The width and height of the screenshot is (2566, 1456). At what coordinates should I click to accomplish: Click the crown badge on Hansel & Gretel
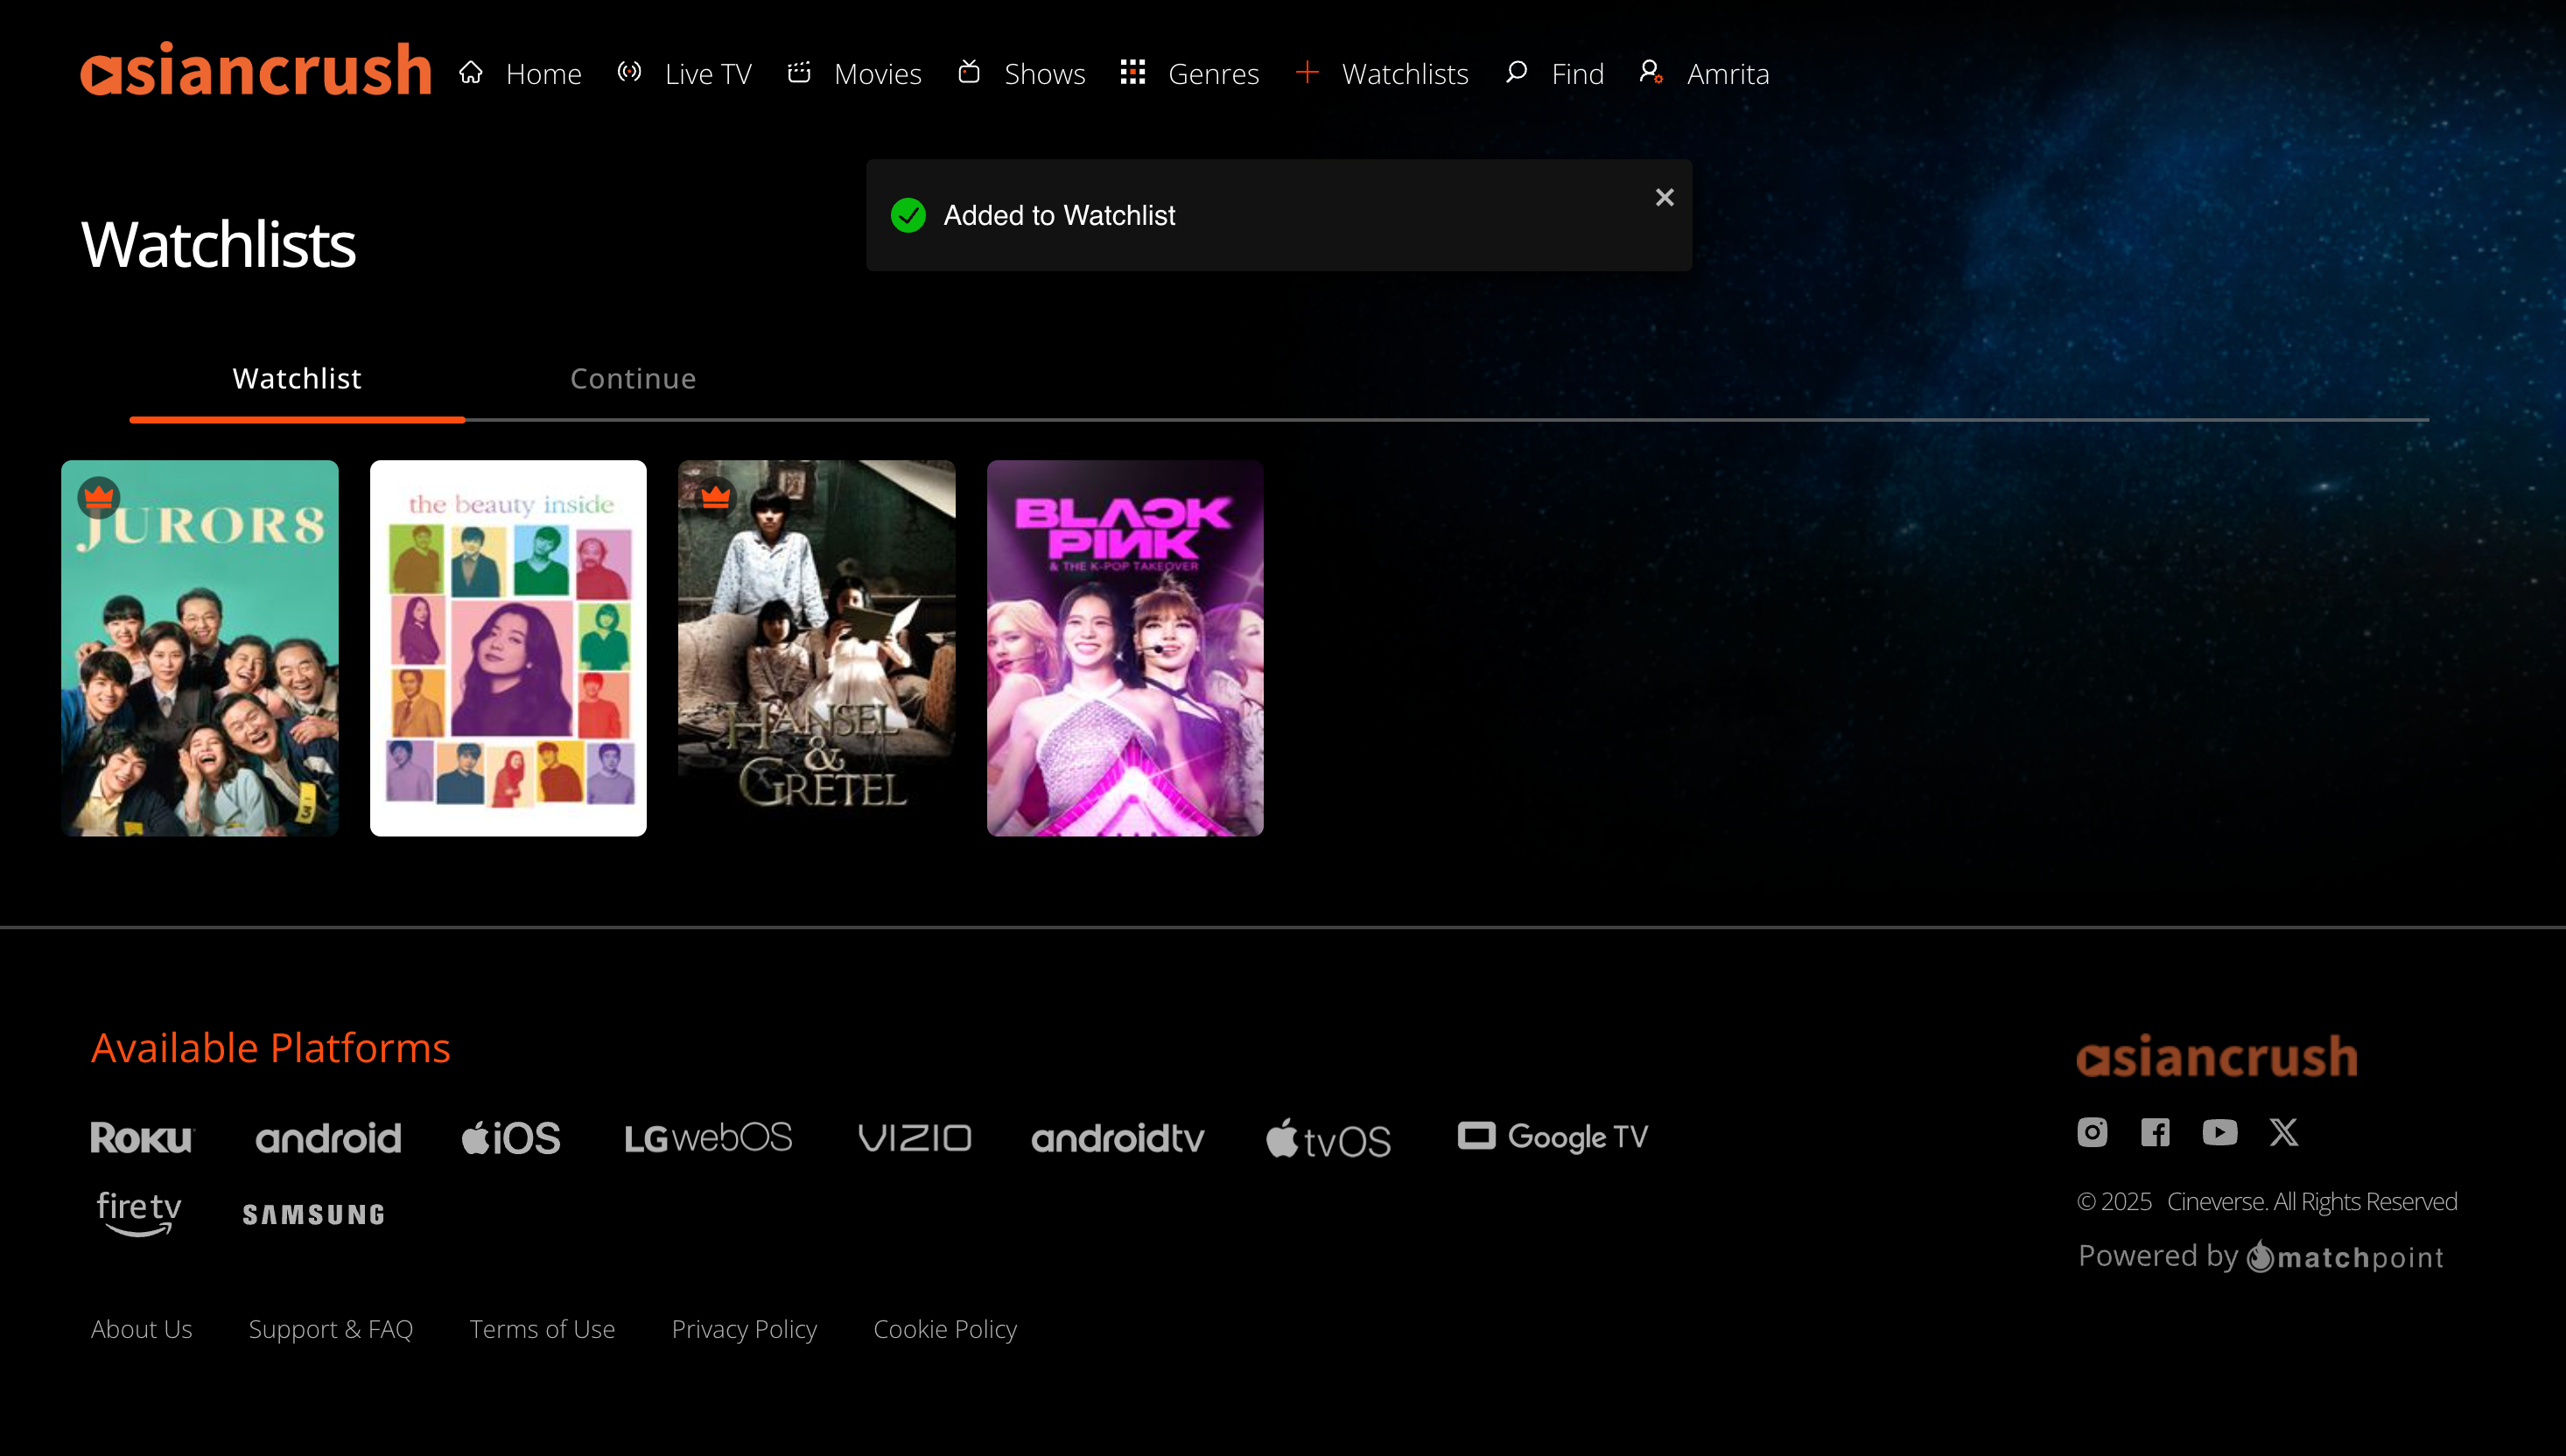click(716, 496)
